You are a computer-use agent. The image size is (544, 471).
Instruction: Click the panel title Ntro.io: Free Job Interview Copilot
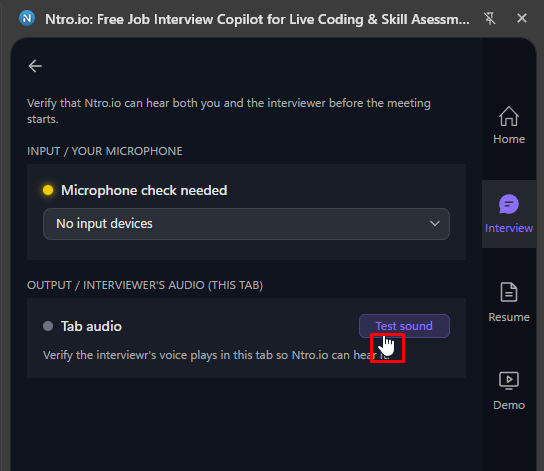coord(257,19)
